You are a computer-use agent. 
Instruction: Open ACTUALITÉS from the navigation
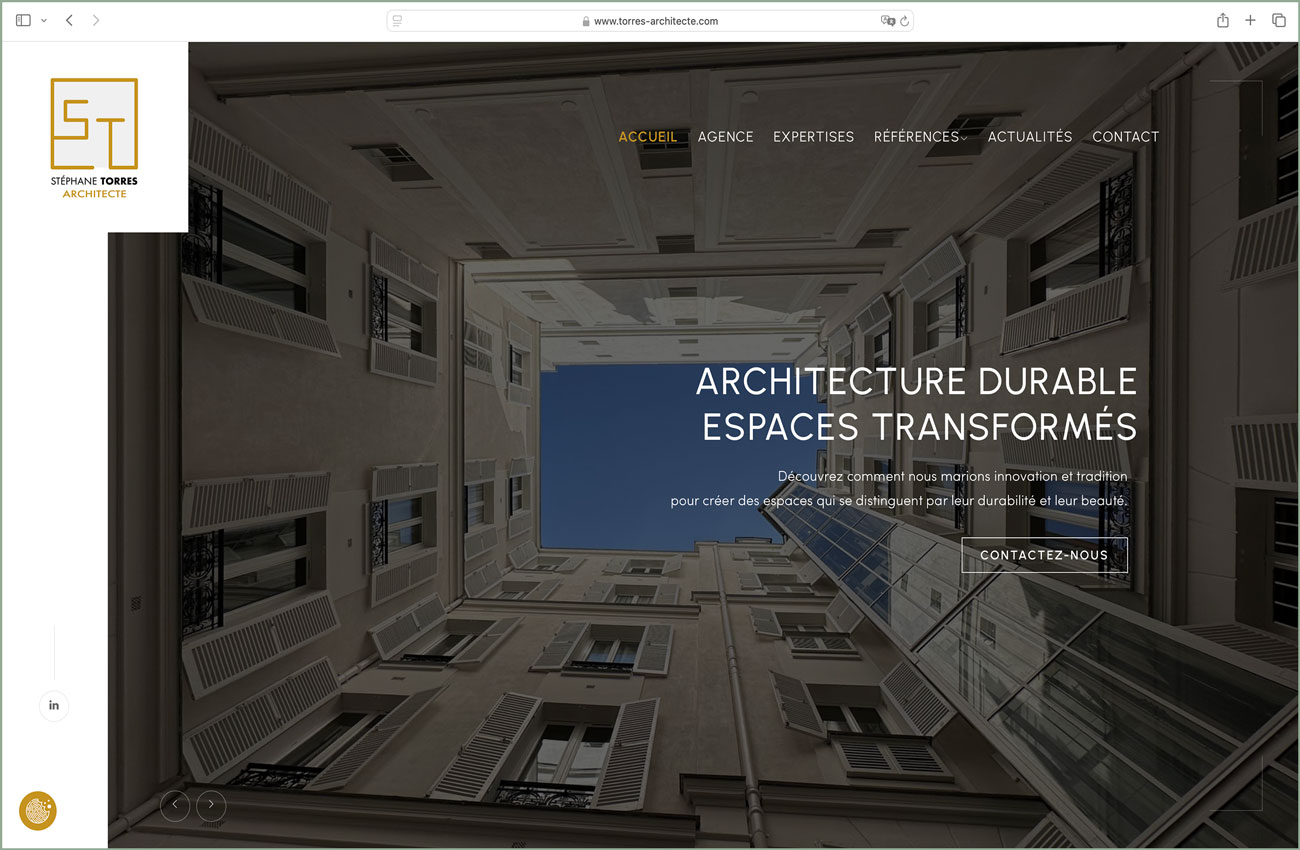click(x=1030, y=137)
